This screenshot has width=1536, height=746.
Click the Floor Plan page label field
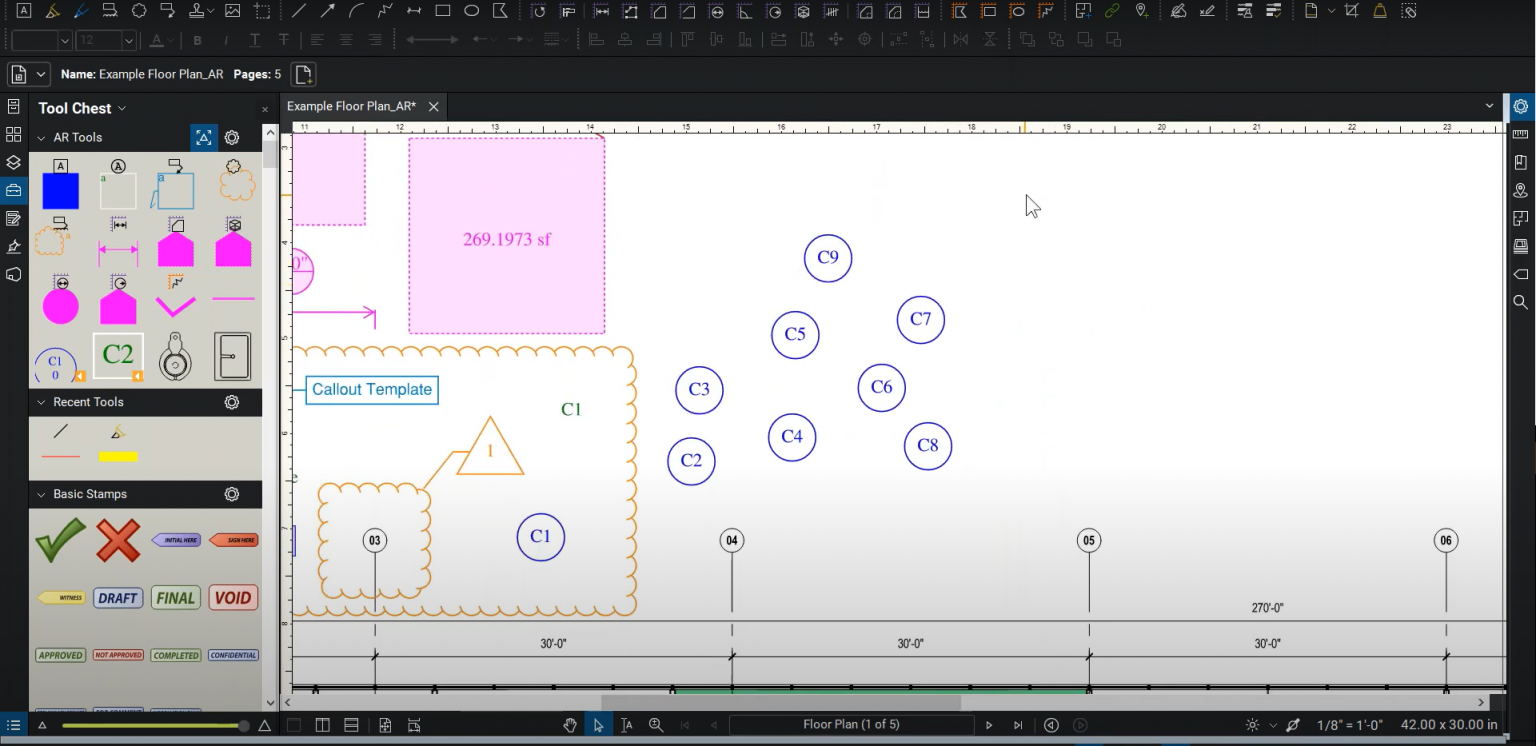click(x=852, y=724)
